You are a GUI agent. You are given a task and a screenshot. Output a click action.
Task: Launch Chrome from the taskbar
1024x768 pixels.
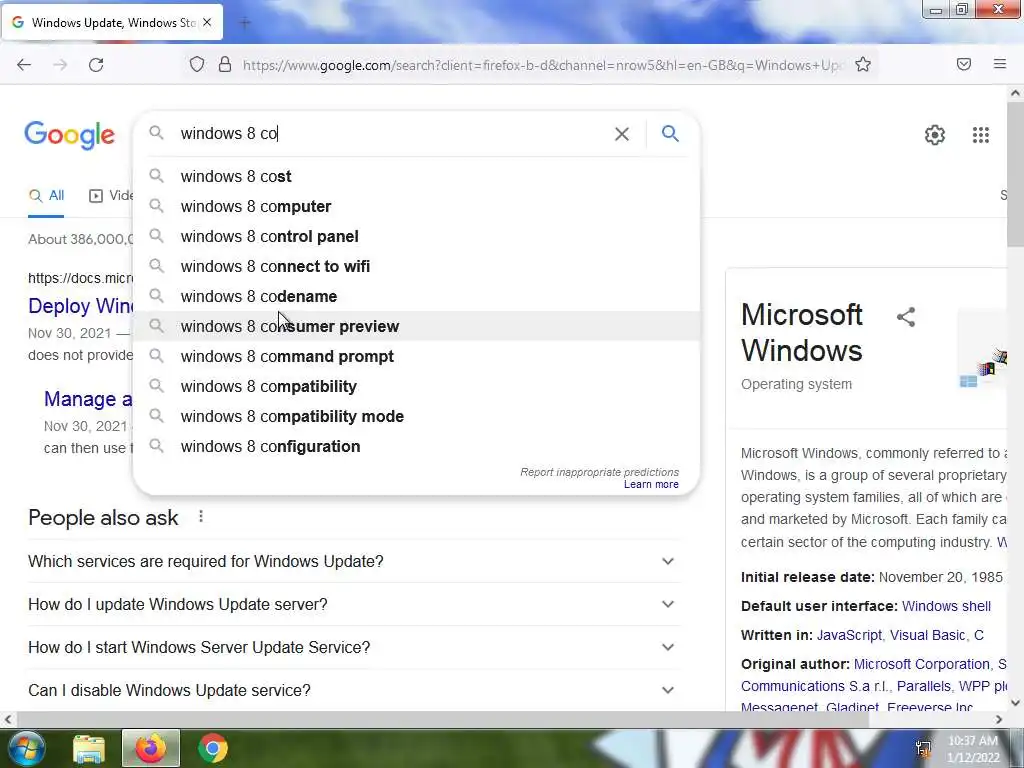click(x=213, y=748)
